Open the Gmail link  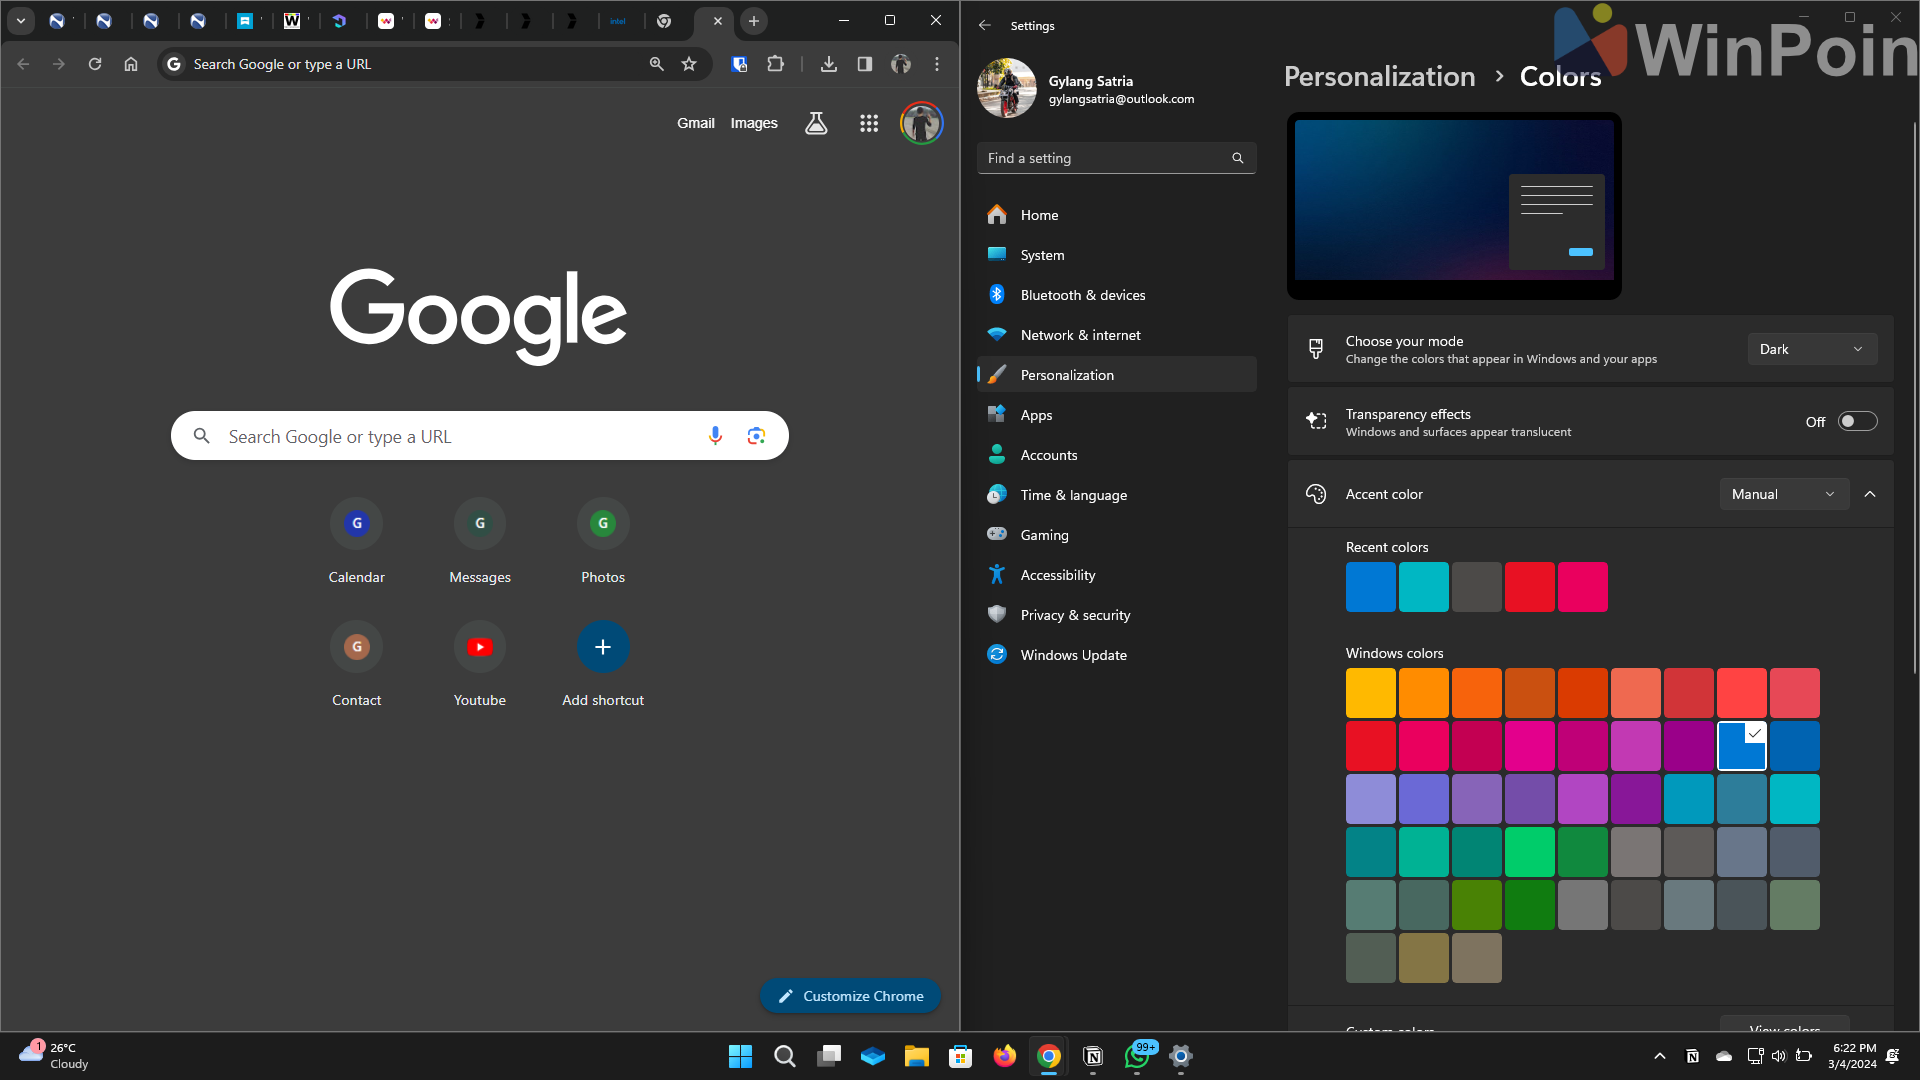pyautogui.click(x=695, y=123)
